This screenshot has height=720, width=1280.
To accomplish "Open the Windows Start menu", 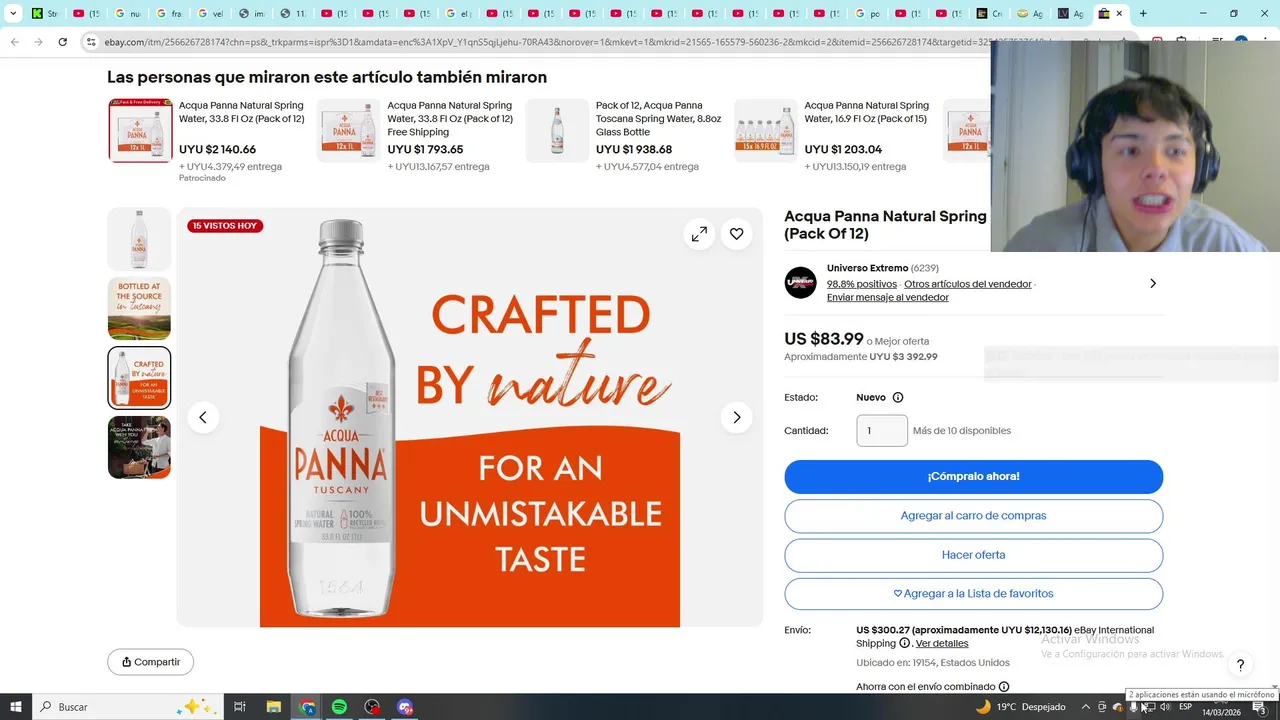I will pyautogui.click(x=16, y=707).
